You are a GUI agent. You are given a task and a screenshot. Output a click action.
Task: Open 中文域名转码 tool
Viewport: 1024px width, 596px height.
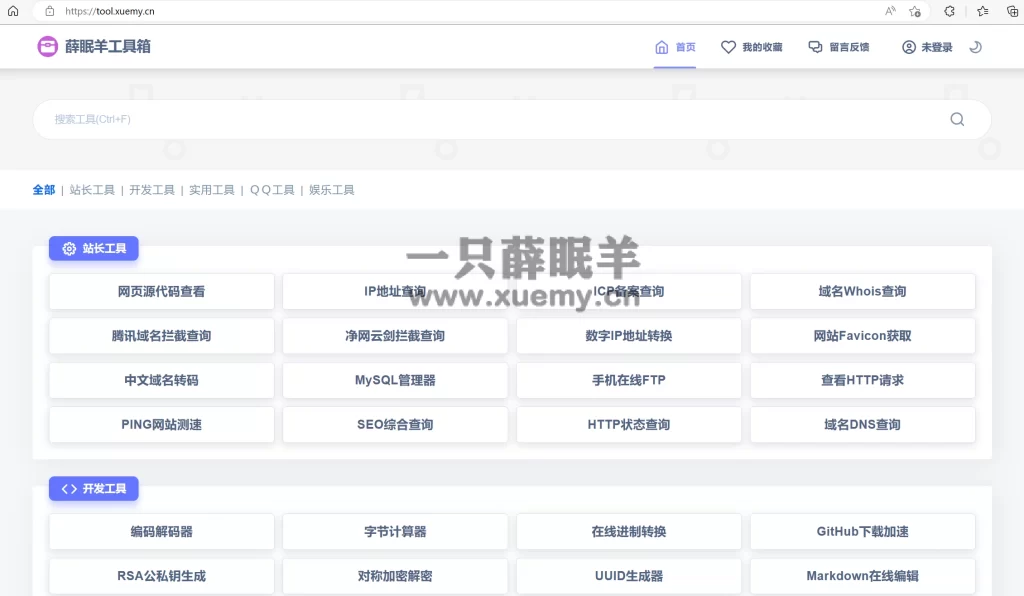(161, 380)
